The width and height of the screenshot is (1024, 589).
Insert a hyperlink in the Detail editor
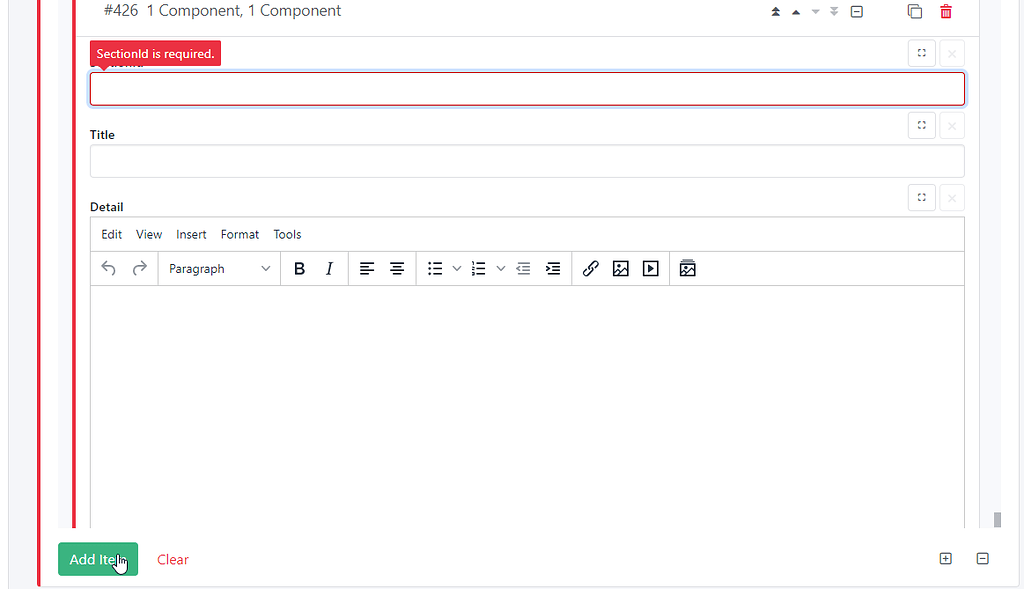590,268
